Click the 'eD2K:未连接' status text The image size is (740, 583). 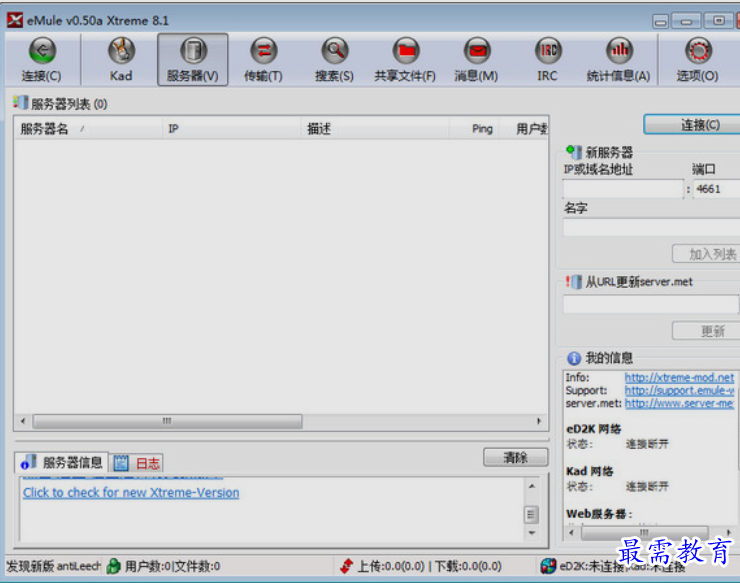592,566
